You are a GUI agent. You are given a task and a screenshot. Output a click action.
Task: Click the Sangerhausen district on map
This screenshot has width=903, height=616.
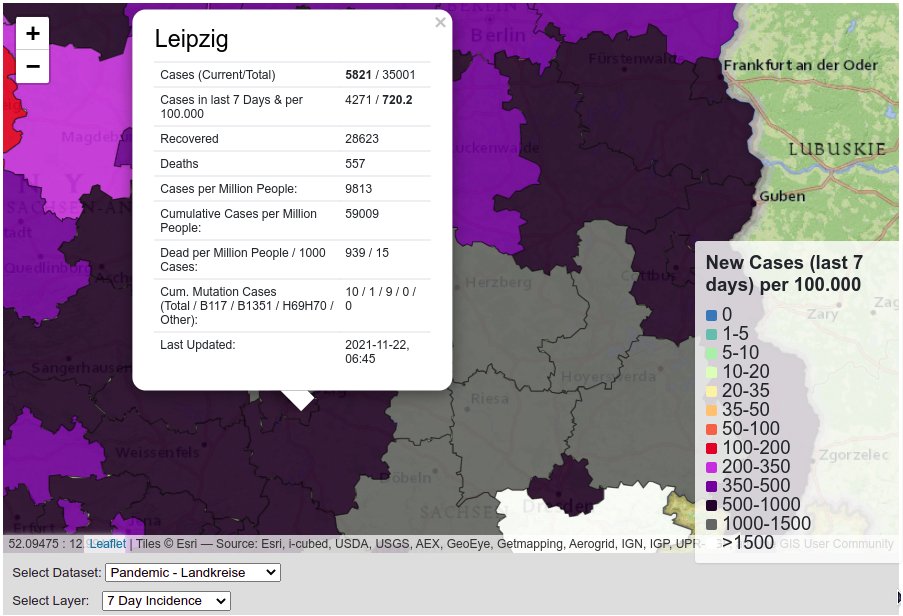point(81,367)
